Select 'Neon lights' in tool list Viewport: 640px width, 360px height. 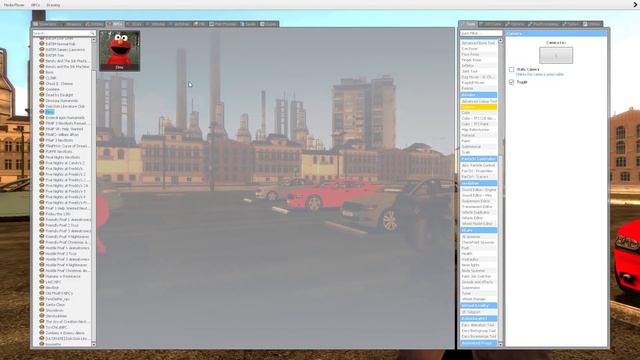[x=479, y=265]
